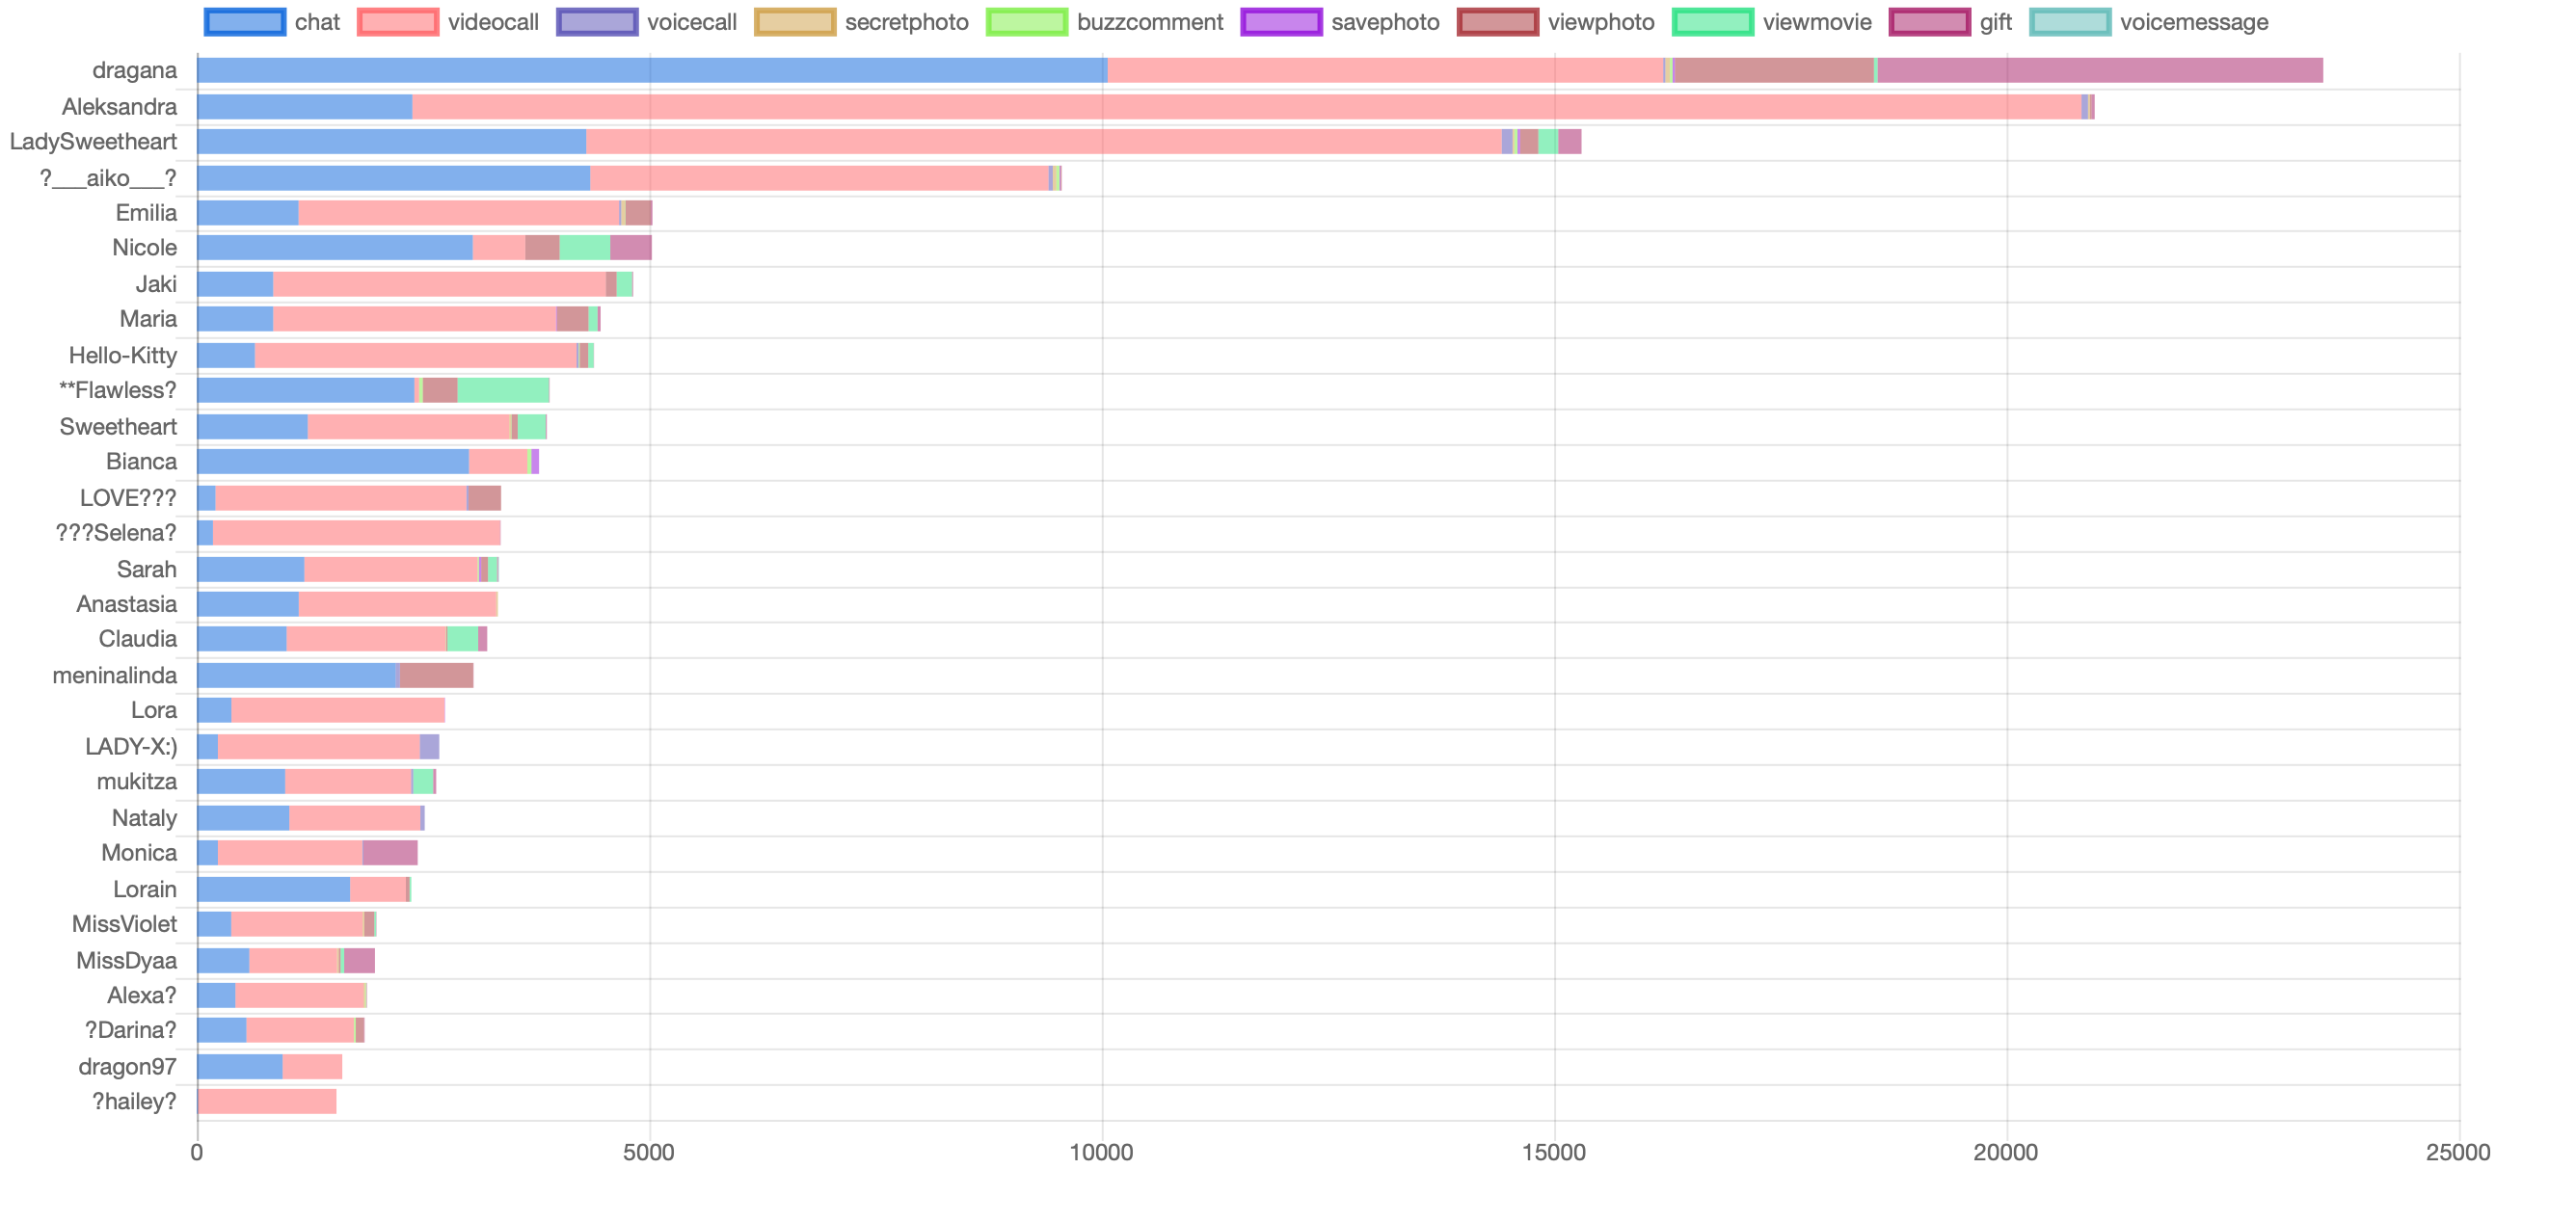Viewport: 2576px width, 1222px height.
Task: Click the 'Claudia' axis label
Action: pos(138,639)
